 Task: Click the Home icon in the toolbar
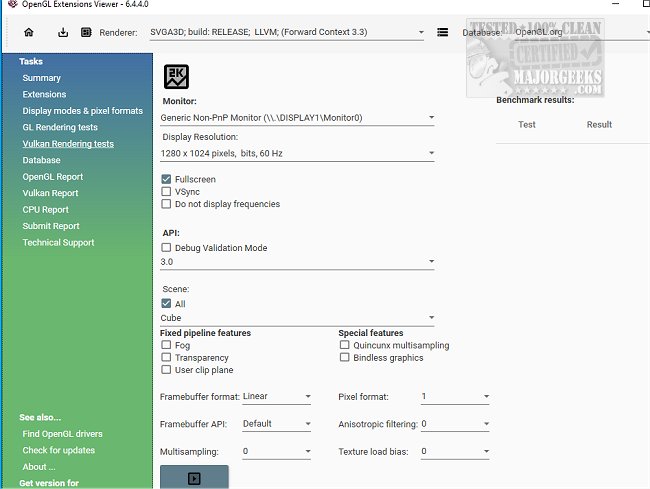point(29,32)
